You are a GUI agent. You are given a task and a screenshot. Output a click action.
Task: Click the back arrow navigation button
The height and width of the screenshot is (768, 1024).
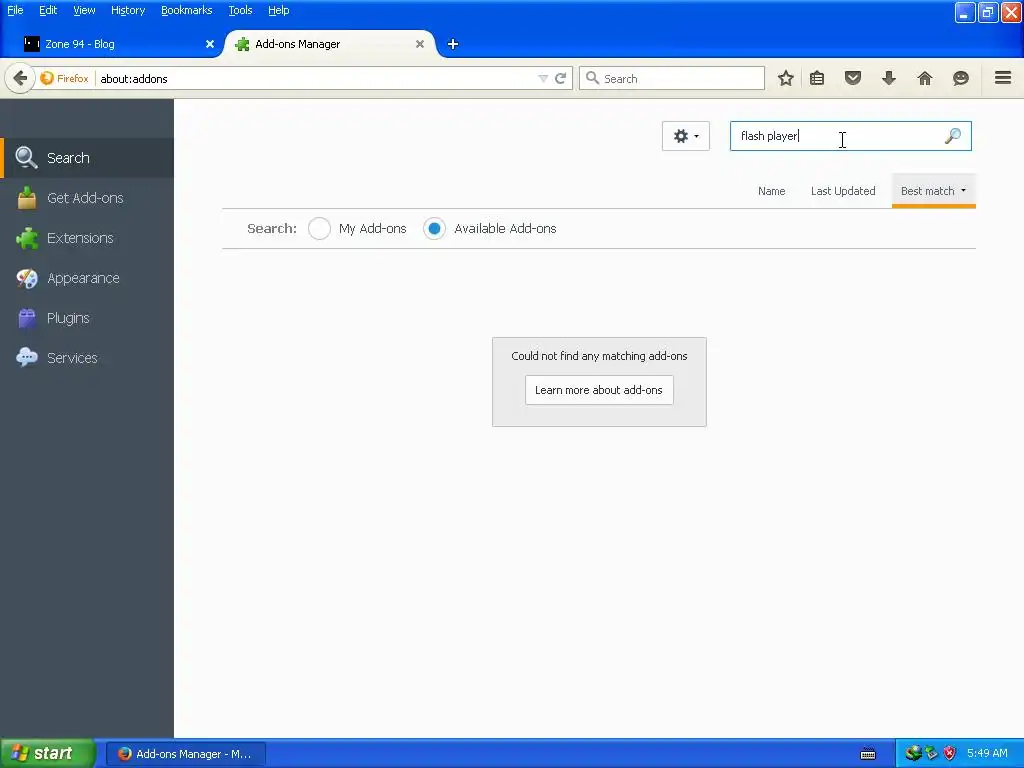pyautogui.click(x=20, y=78)
